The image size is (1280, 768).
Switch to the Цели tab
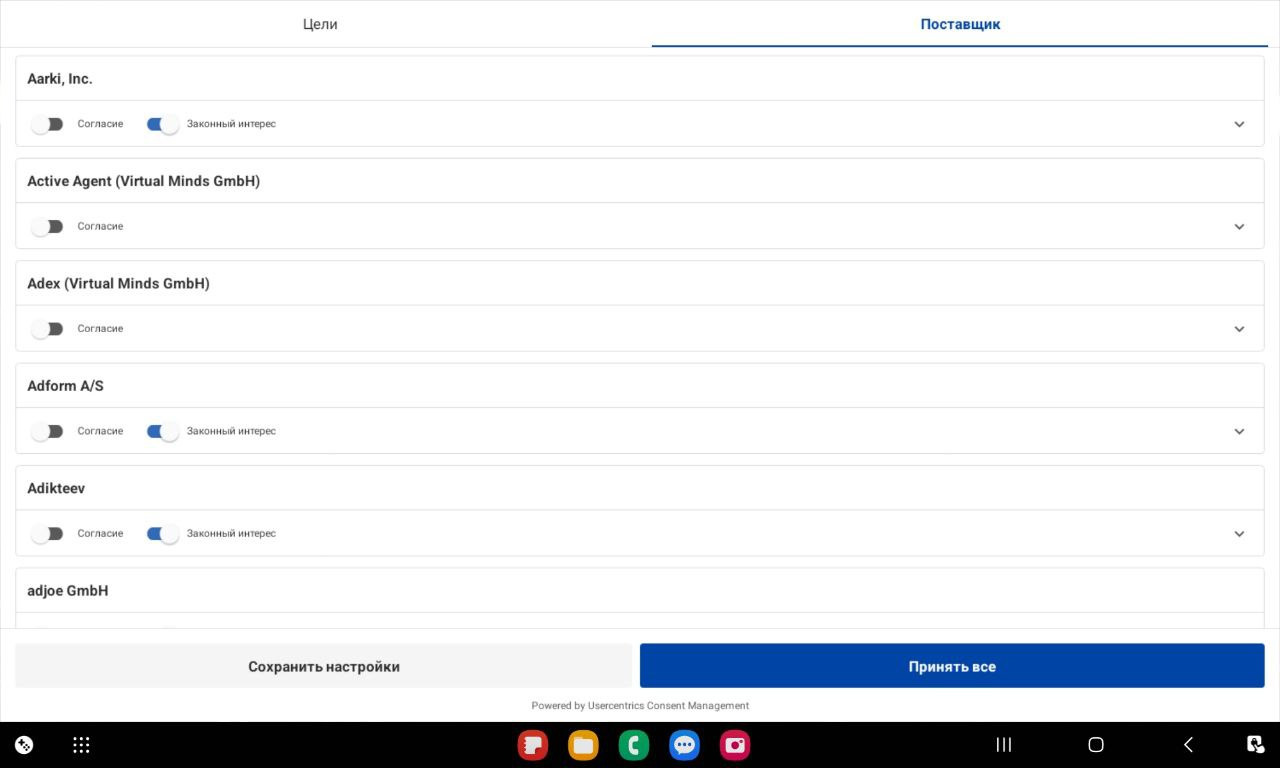(x=320, y=24)
